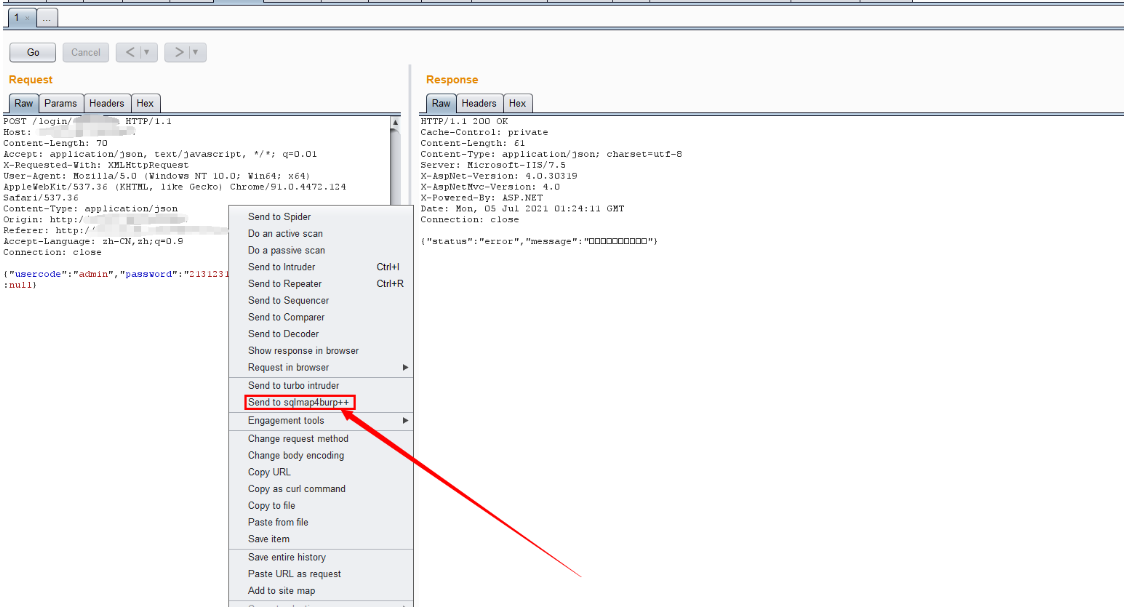Expand the Request in browser submenu
1124x610 pixels.
[291, 367]
